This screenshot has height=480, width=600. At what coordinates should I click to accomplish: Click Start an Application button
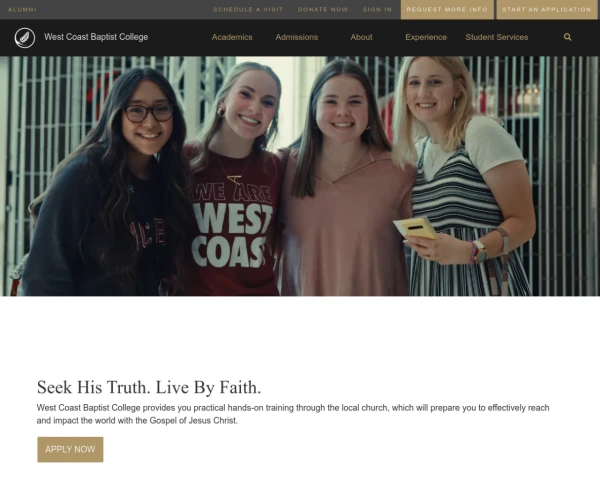(547, 9)
